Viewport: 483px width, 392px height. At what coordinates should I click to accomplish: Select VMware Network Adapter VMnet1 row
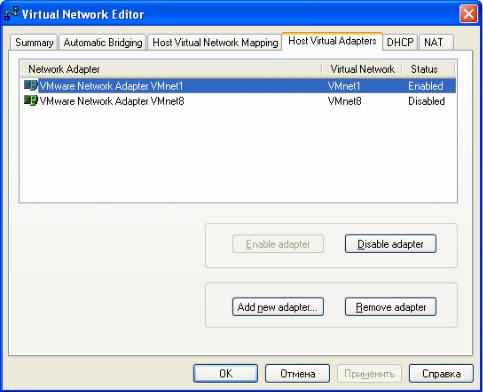(239, 86)
